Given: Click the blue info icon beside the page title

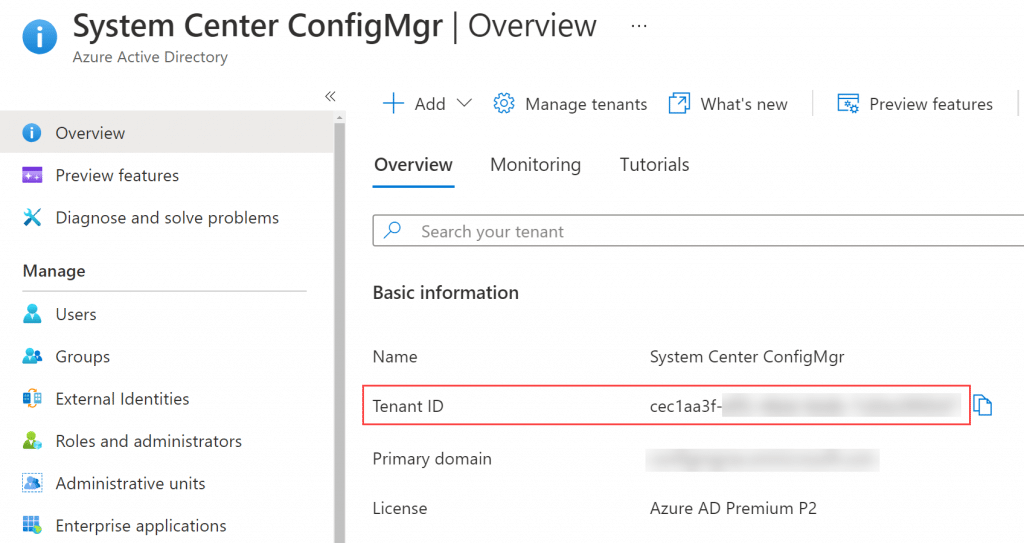Looking at the screenshot, I should (x=40, y=37).
